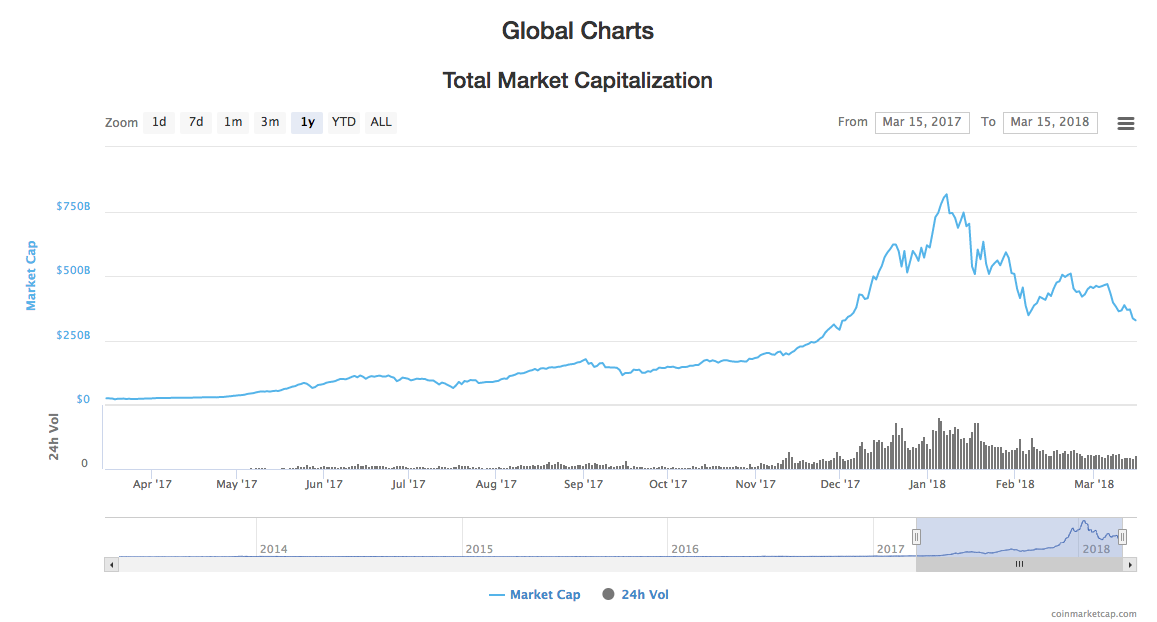Click the 2015 area in navigator timeline

point(520,538)
